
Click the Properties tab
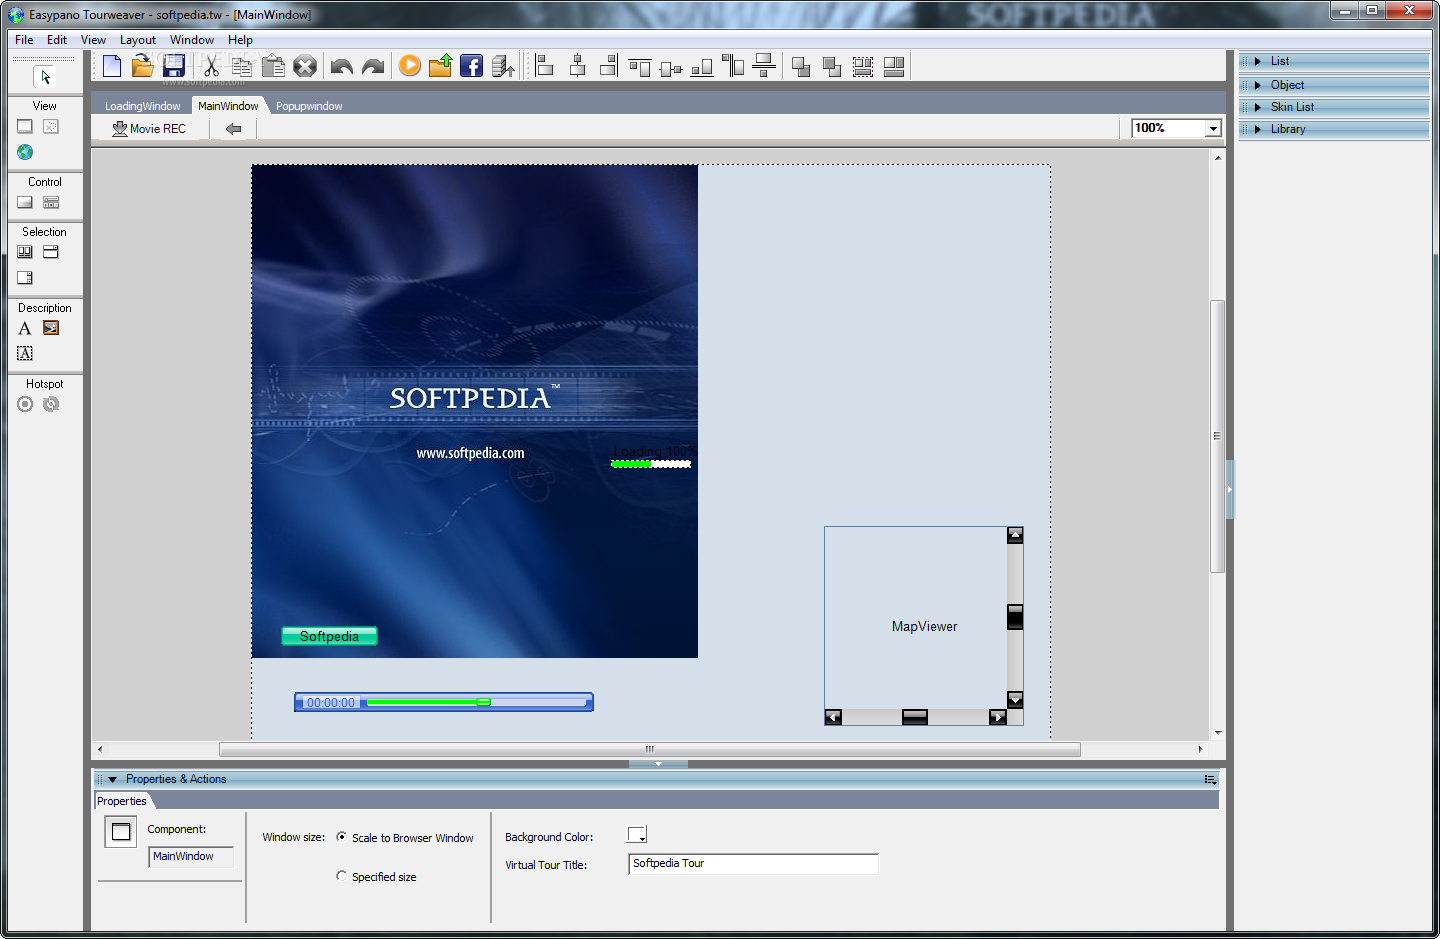[x=122, y=801]
